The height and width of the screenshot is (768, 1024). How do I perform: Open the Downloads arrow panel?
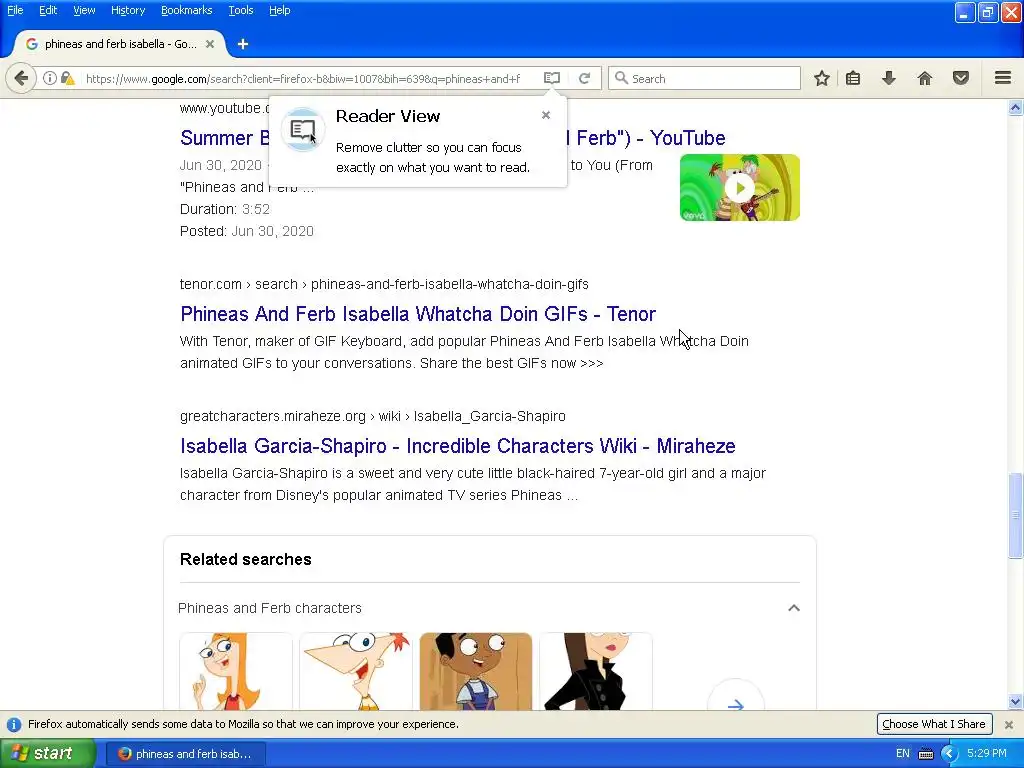click(x=889, y=78)
